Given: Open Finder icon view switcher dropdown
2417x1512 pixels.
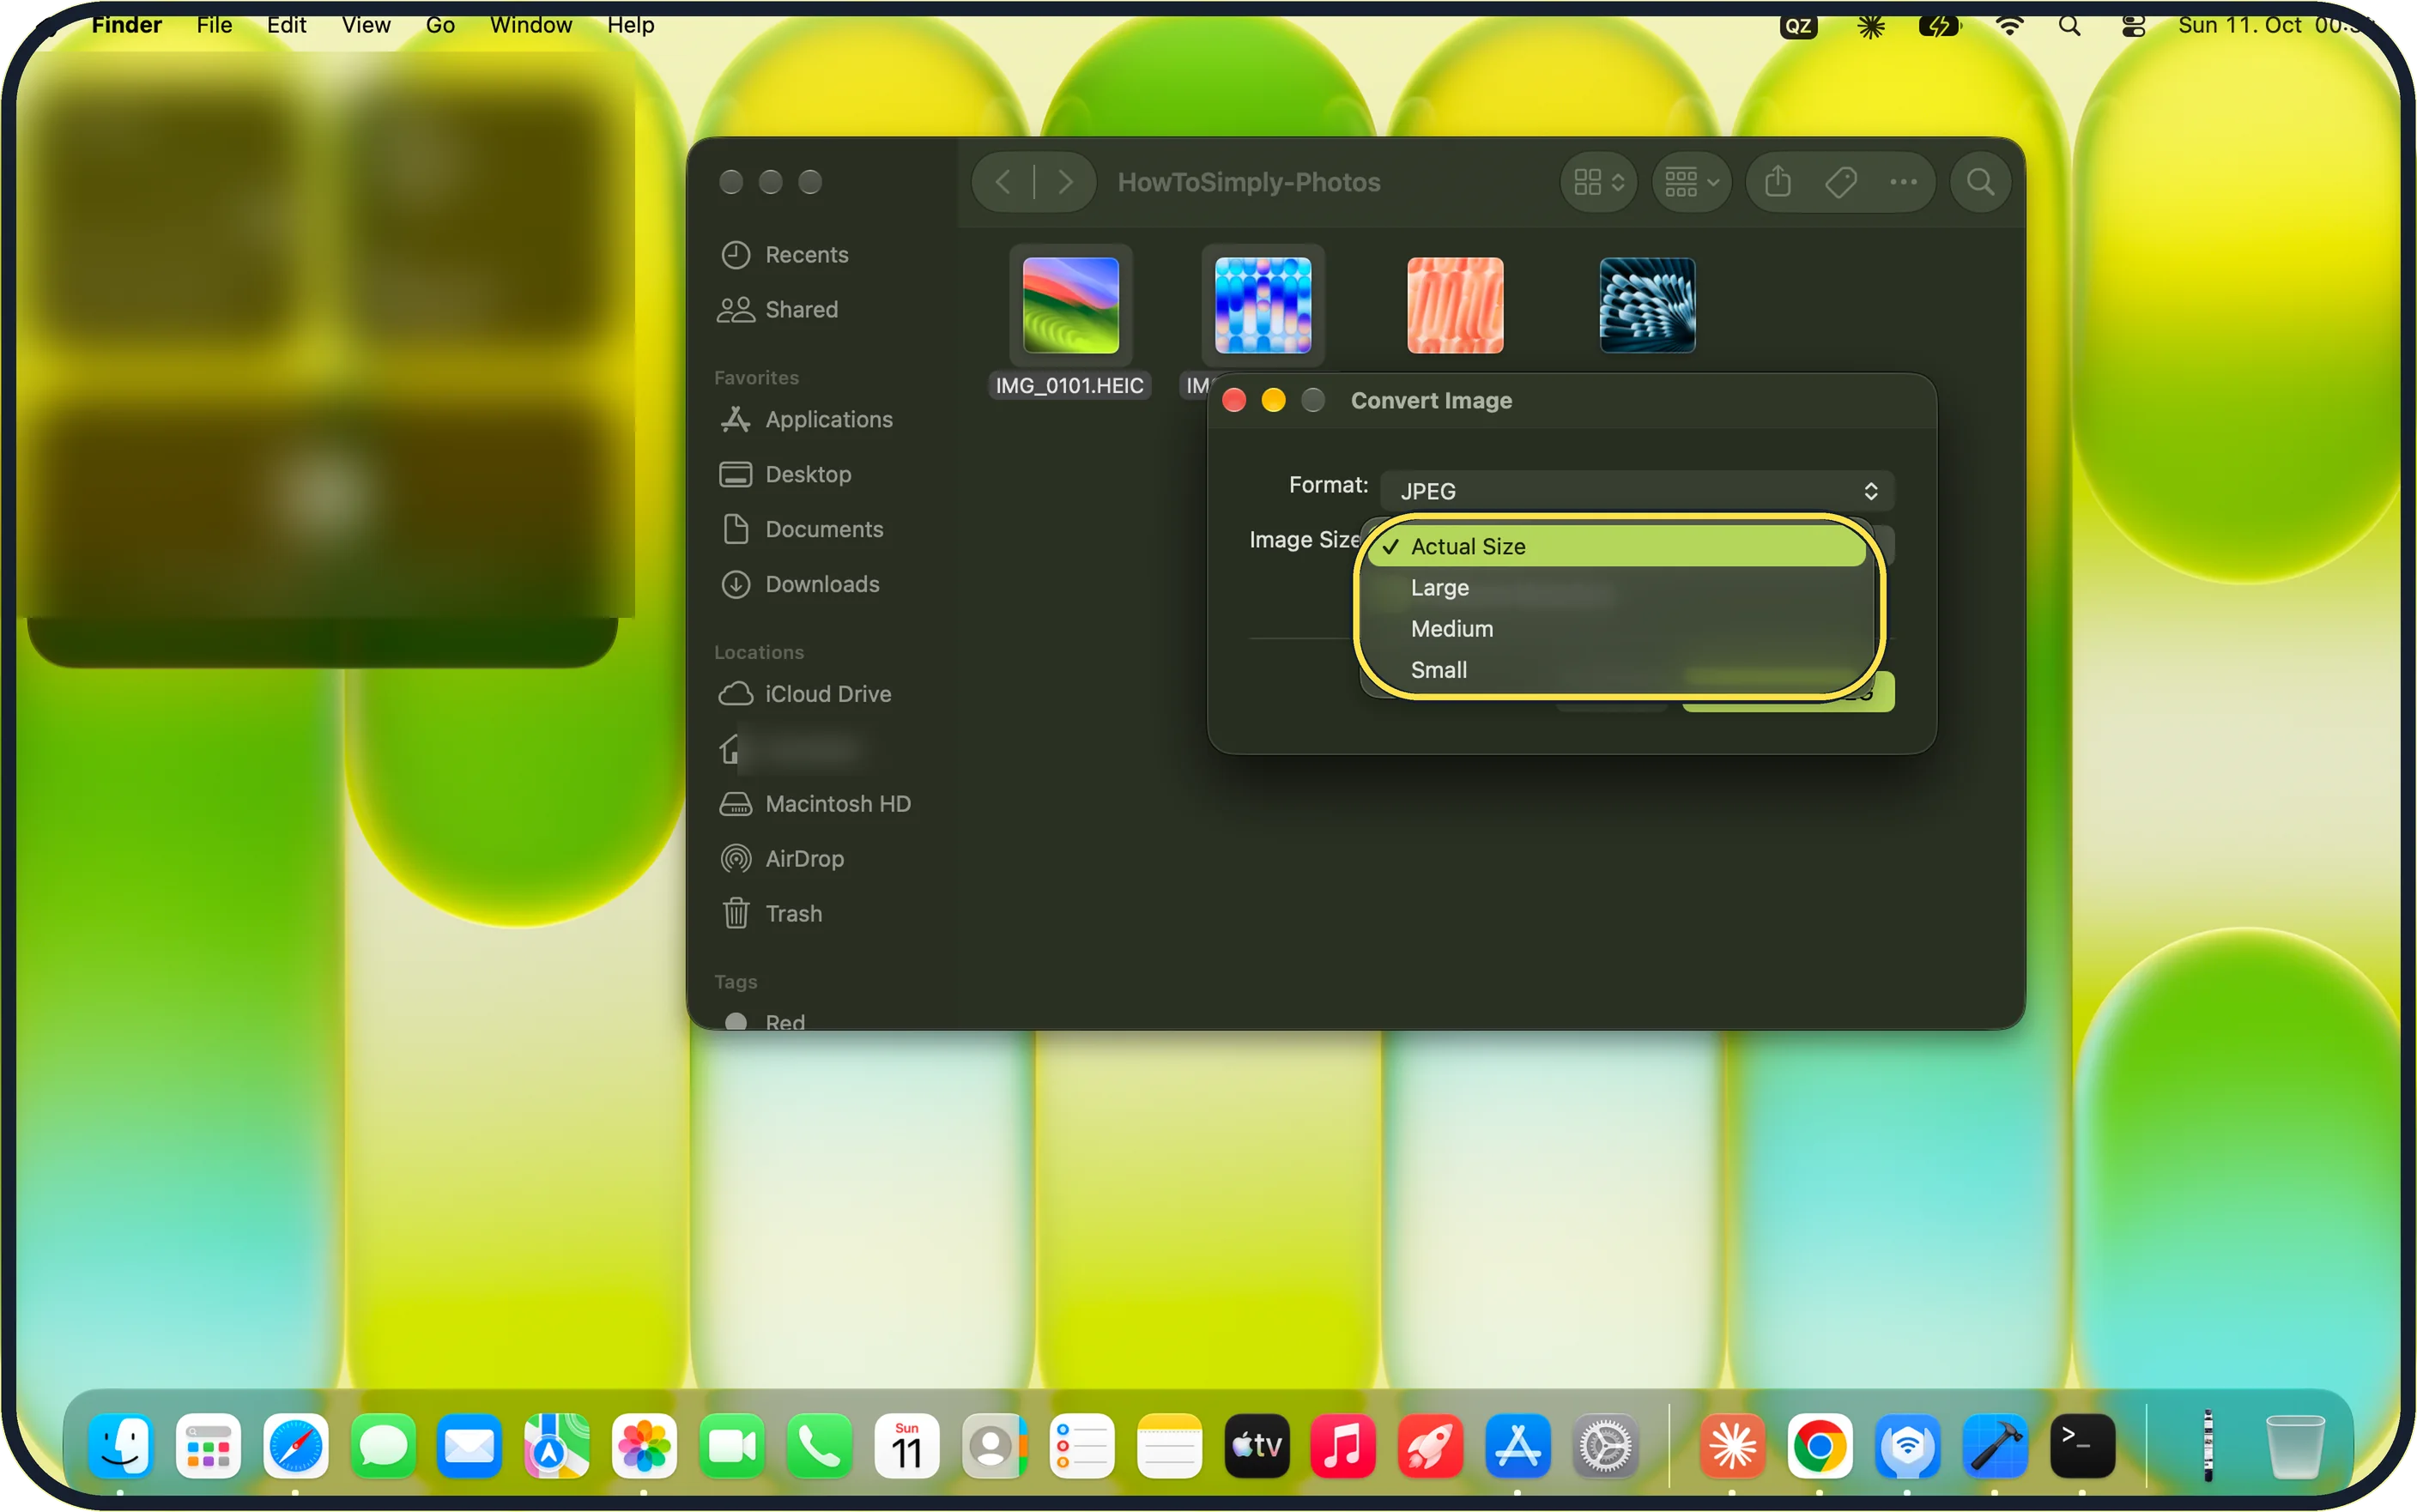Looking at the screenshot, I should pos(1598,182).
